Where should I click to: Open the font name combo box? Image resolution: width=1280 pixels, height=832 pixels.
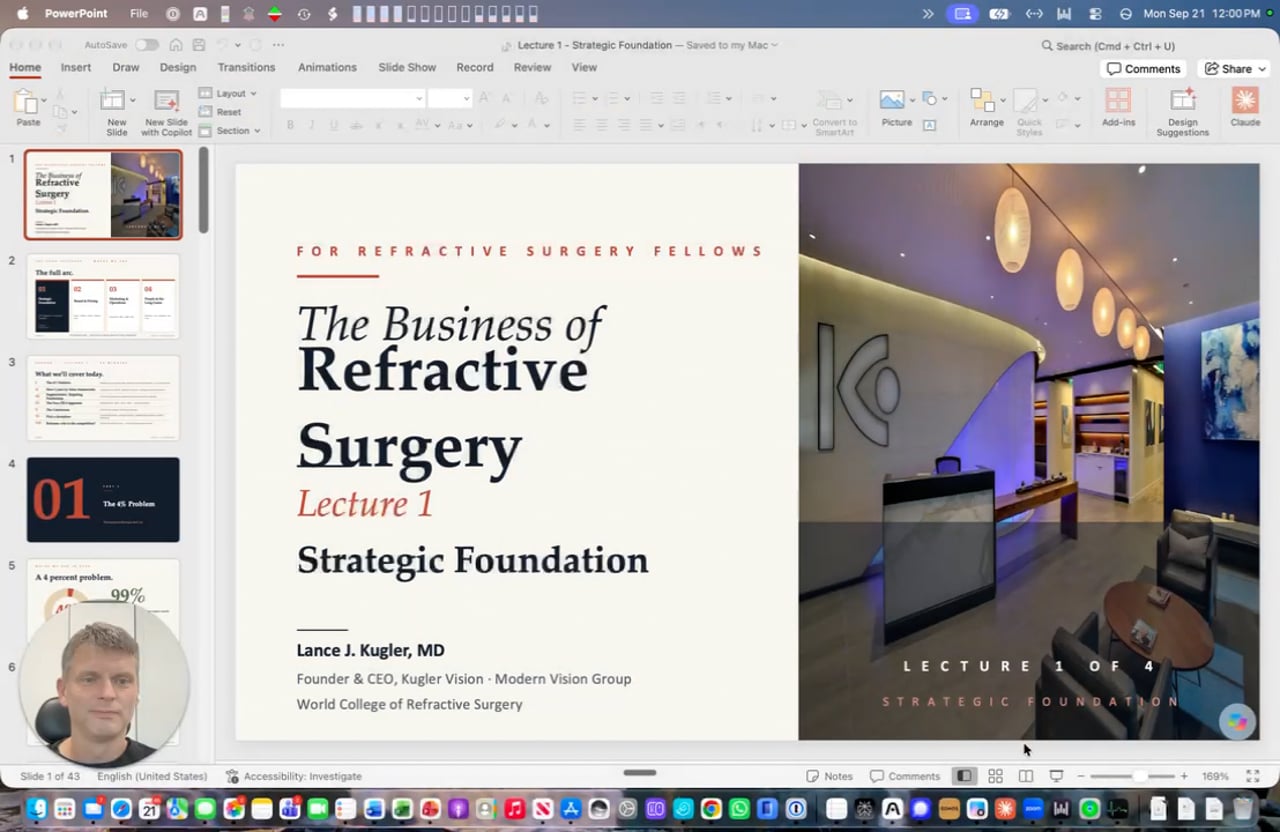pos(352,98)
